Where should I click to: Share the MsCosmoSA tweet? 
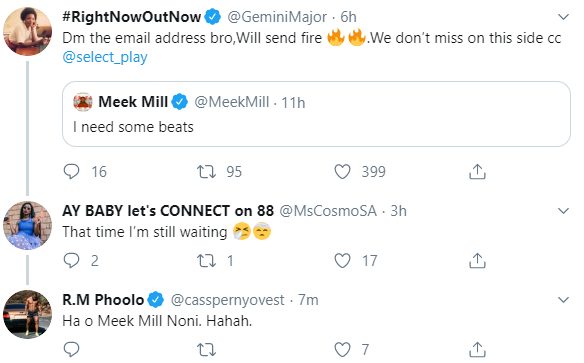(x=477, y=261)
